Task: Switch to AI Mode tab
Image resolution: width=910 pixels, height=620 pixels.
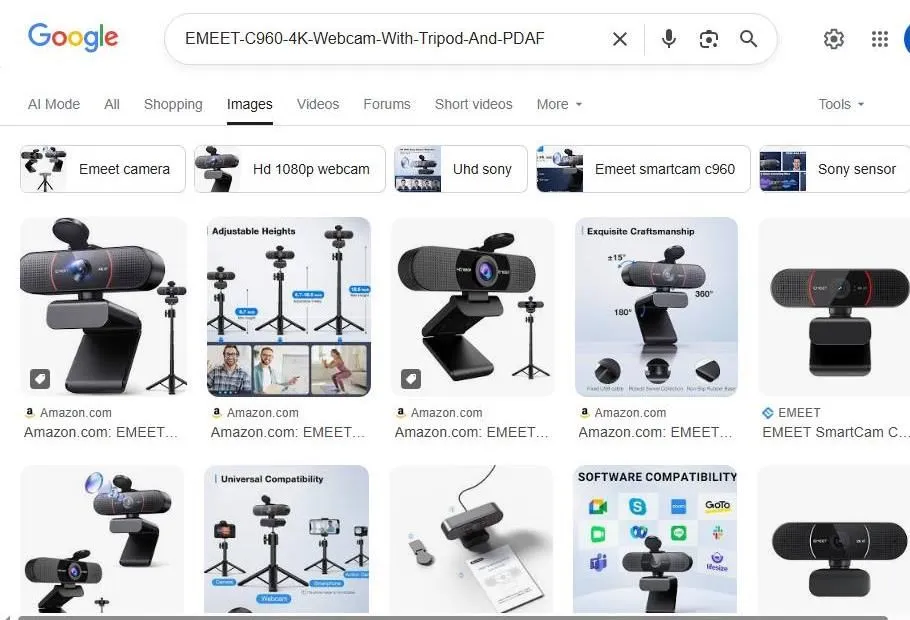Action: coord(54,104)
